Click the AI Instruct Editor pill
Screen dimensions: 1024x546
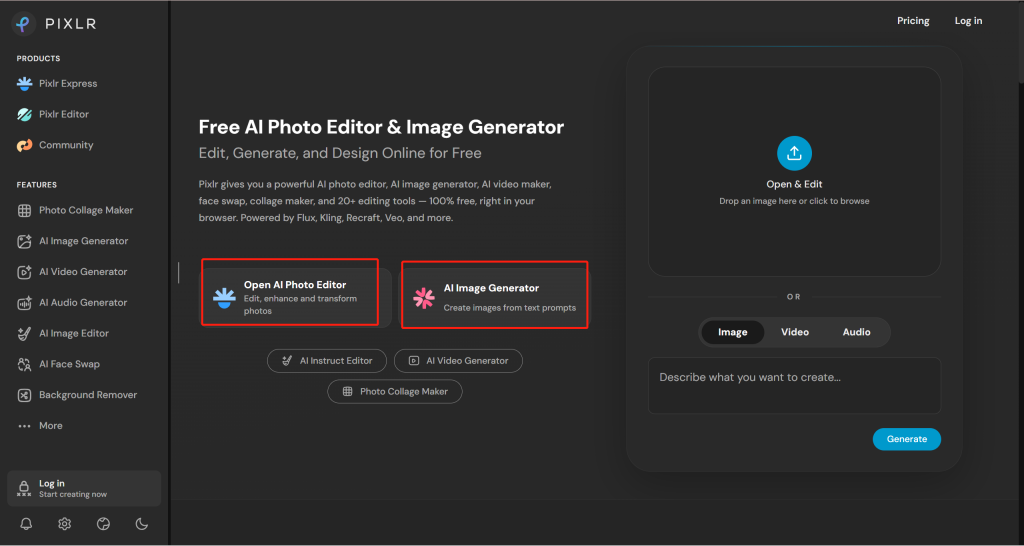click(x=327, y=361)
